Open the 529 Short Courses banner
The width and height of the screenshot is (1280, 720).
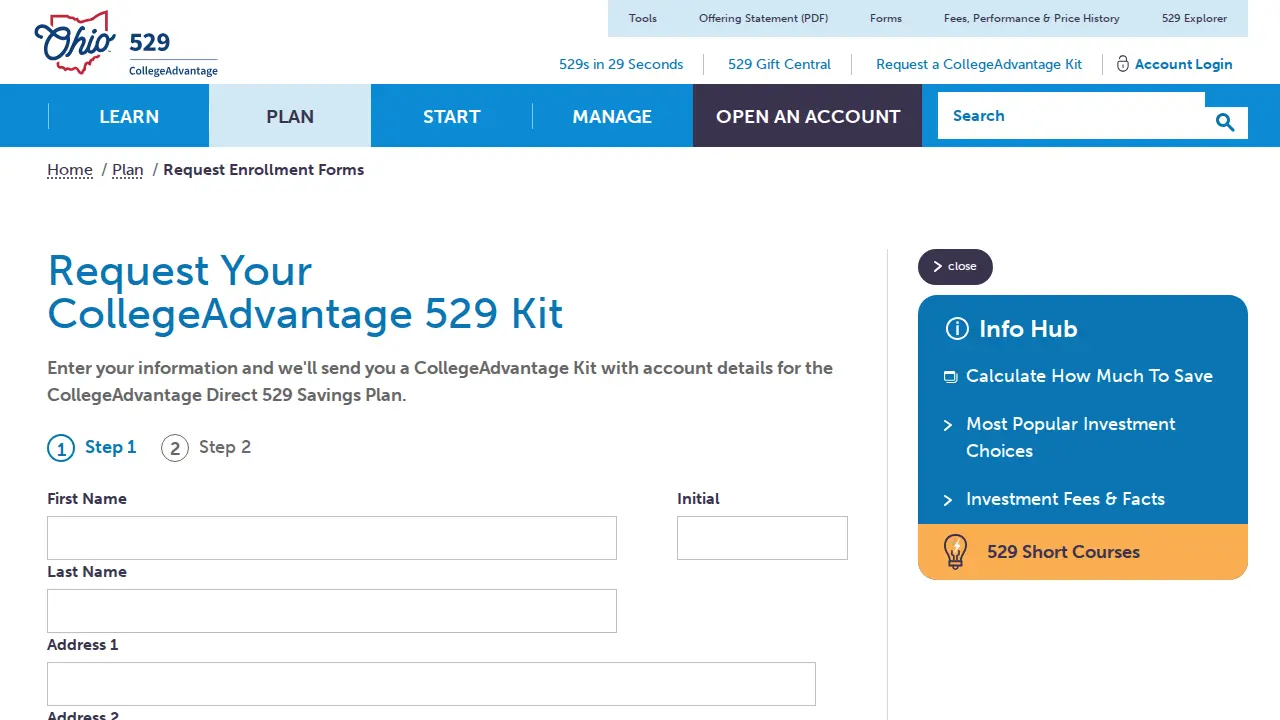tap(1083, 552)
